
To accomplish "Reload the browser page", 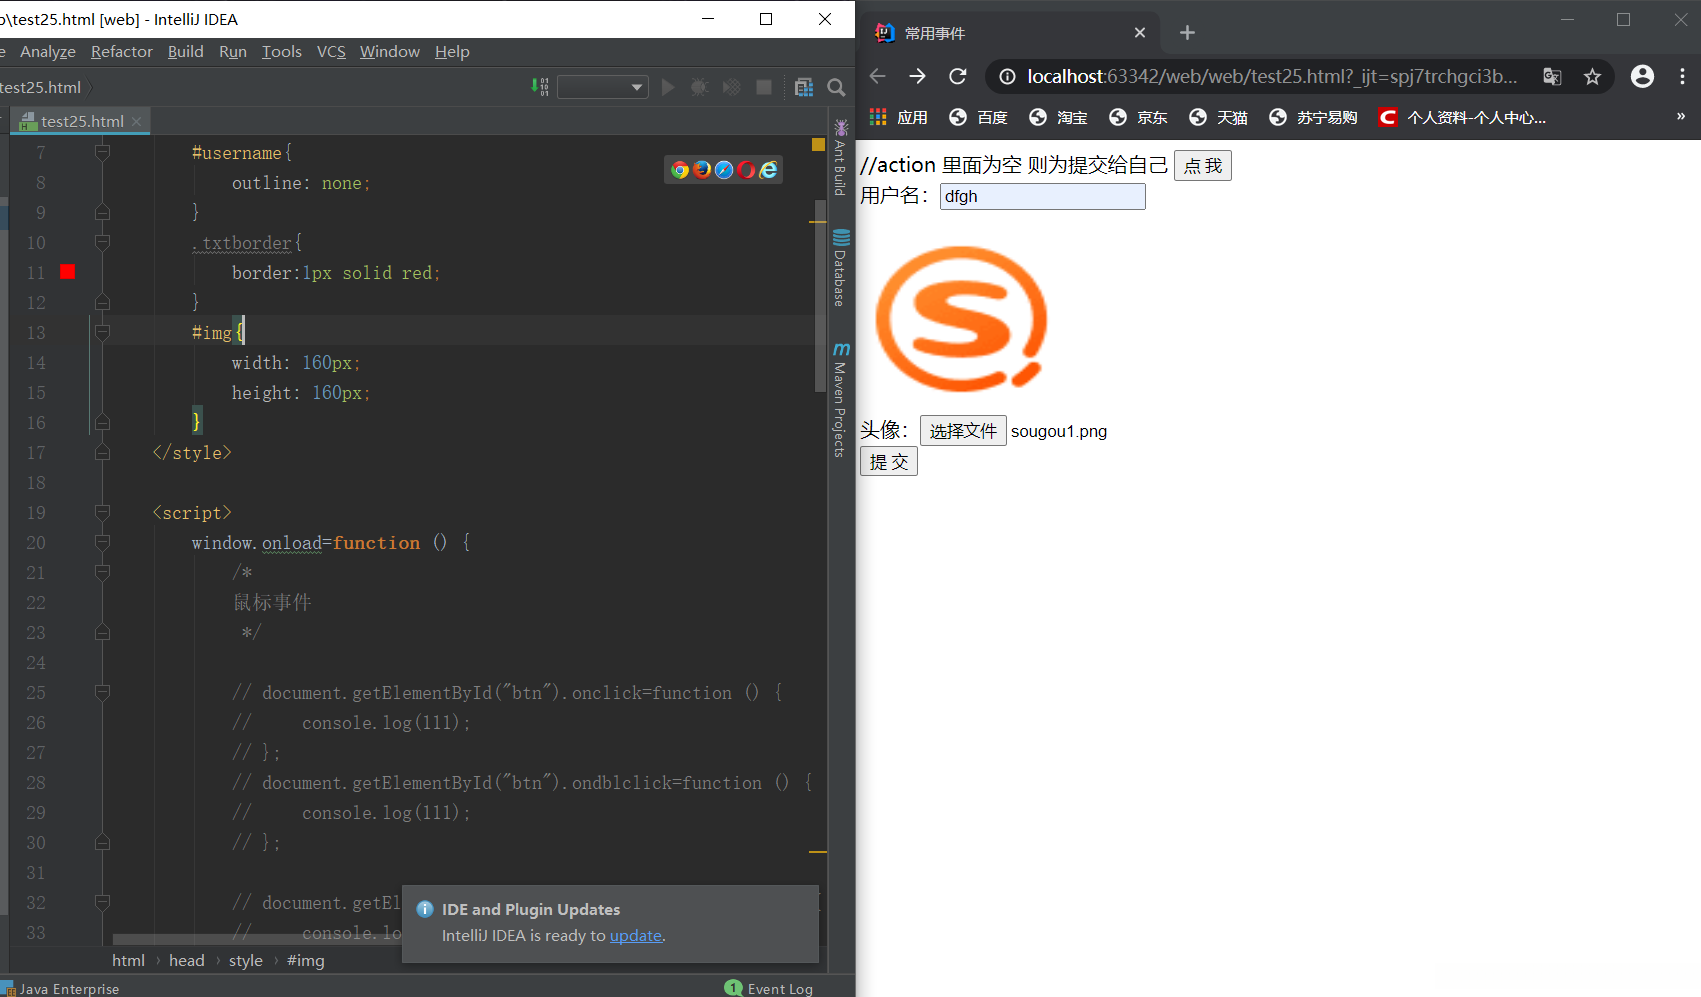I will (957, 77).
